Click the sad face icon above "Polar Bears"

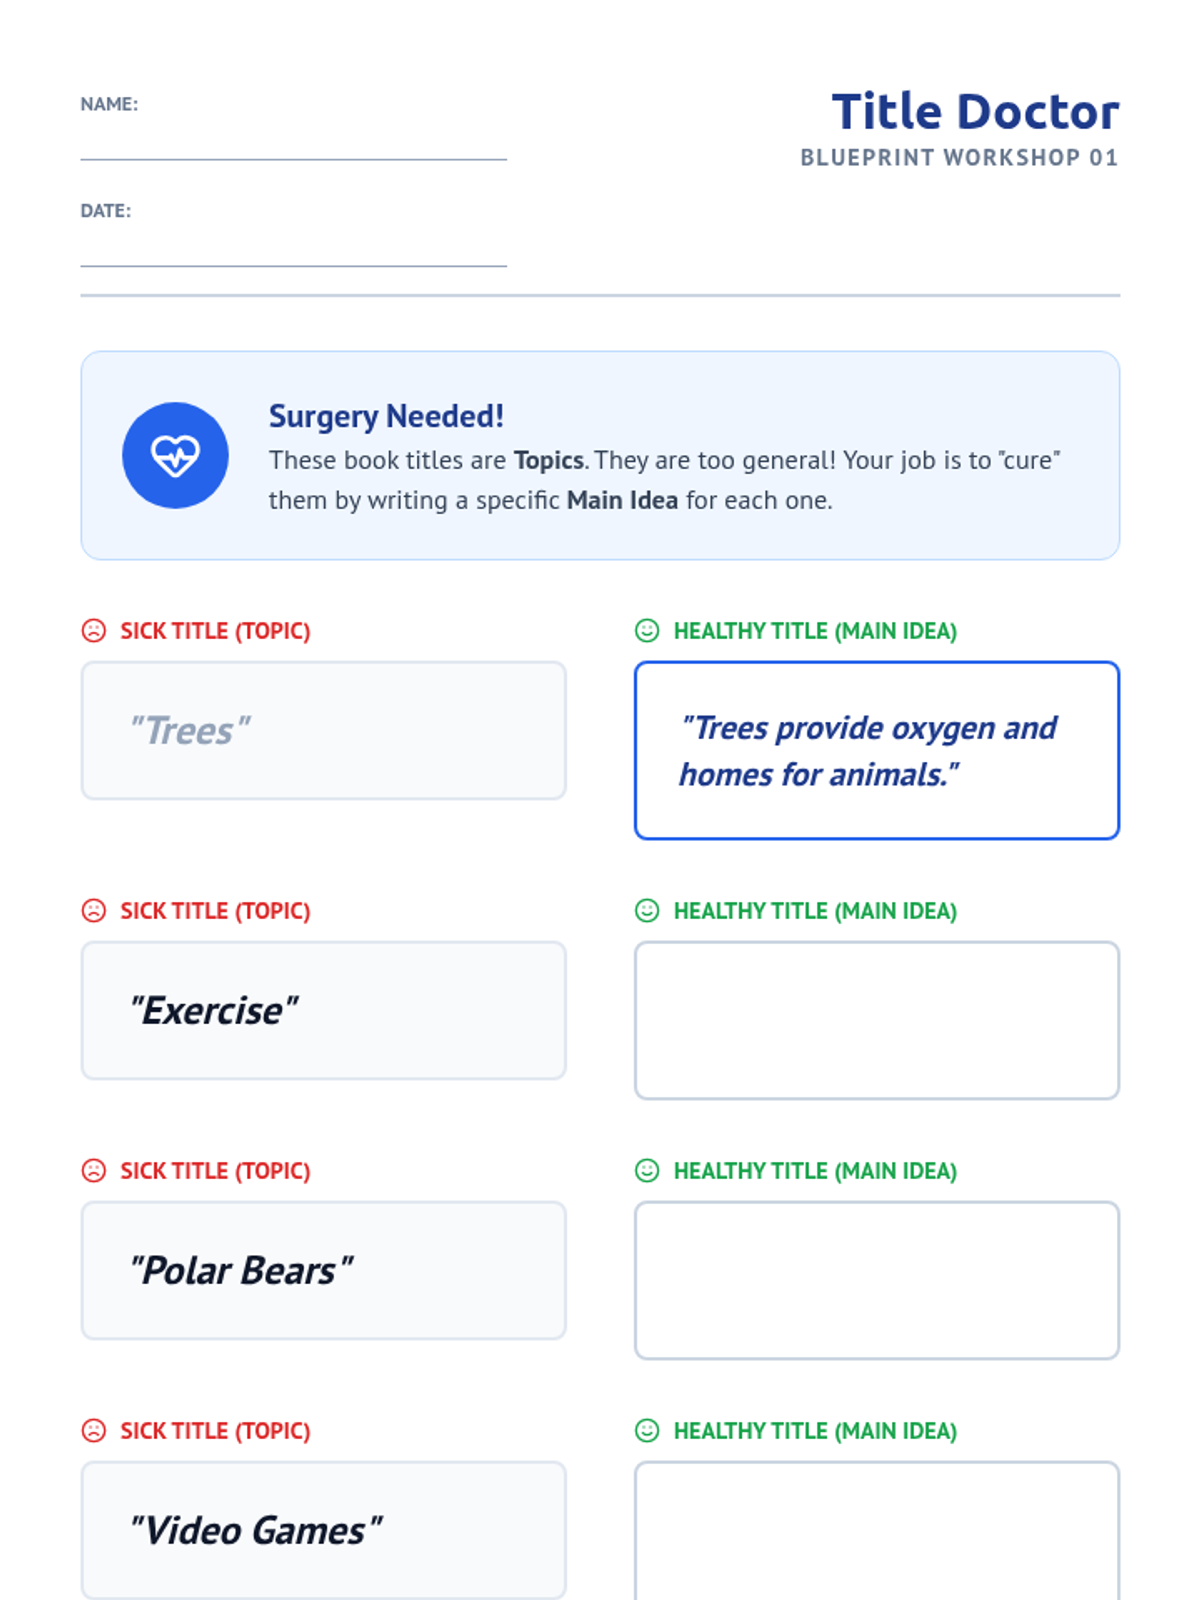94,1171
